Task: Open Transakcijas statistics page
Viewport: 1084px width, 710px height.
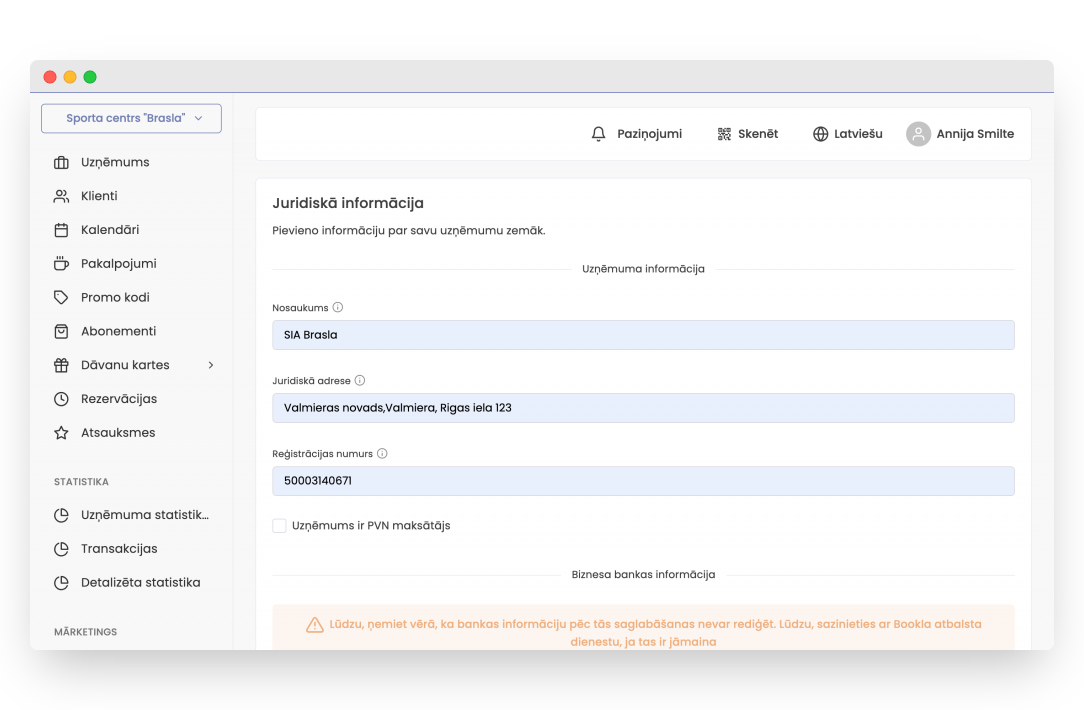Action: [x=119, y=549]
